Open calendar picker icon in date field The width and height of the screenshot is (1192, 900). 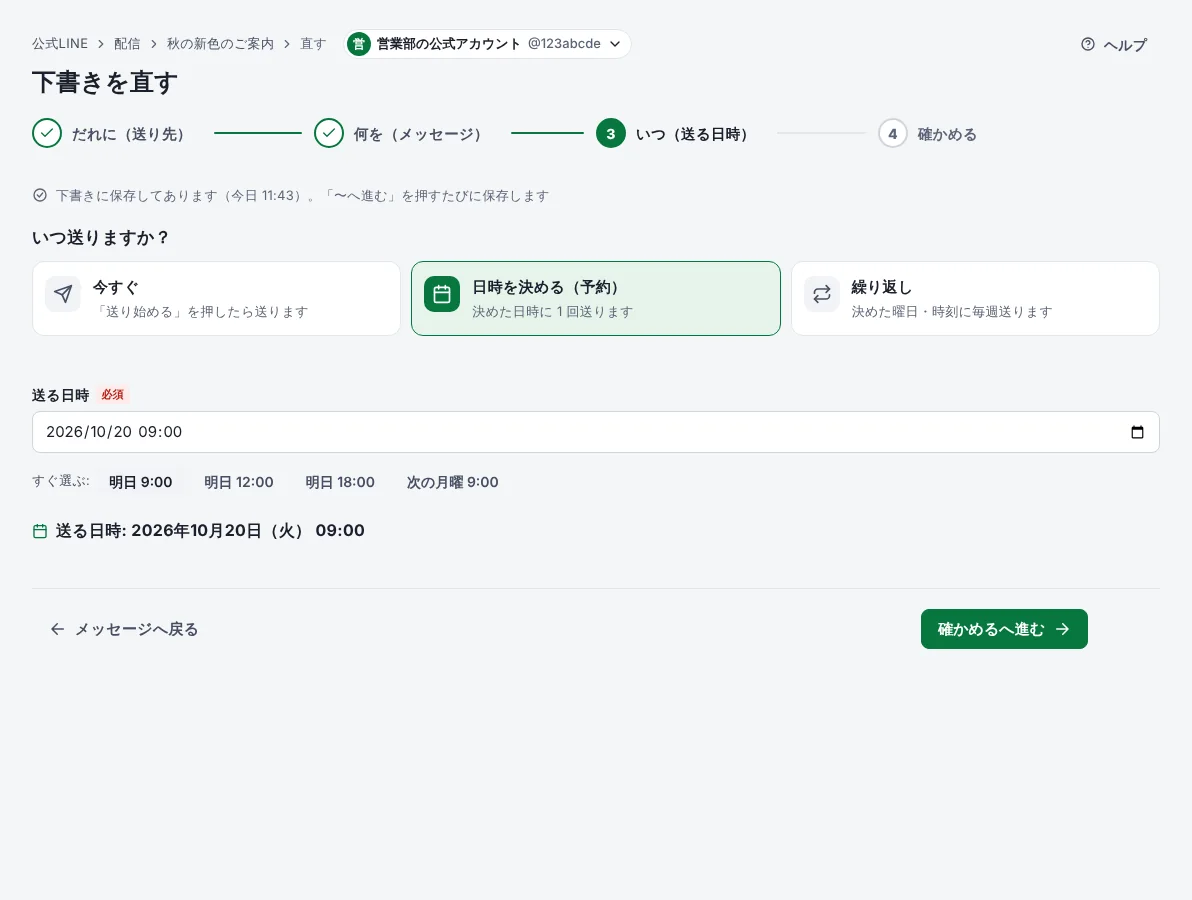1137,432
